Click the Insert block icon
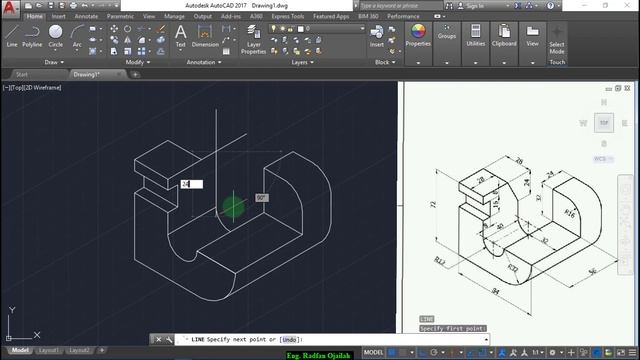The image size is (640, 360). point(376,36)
